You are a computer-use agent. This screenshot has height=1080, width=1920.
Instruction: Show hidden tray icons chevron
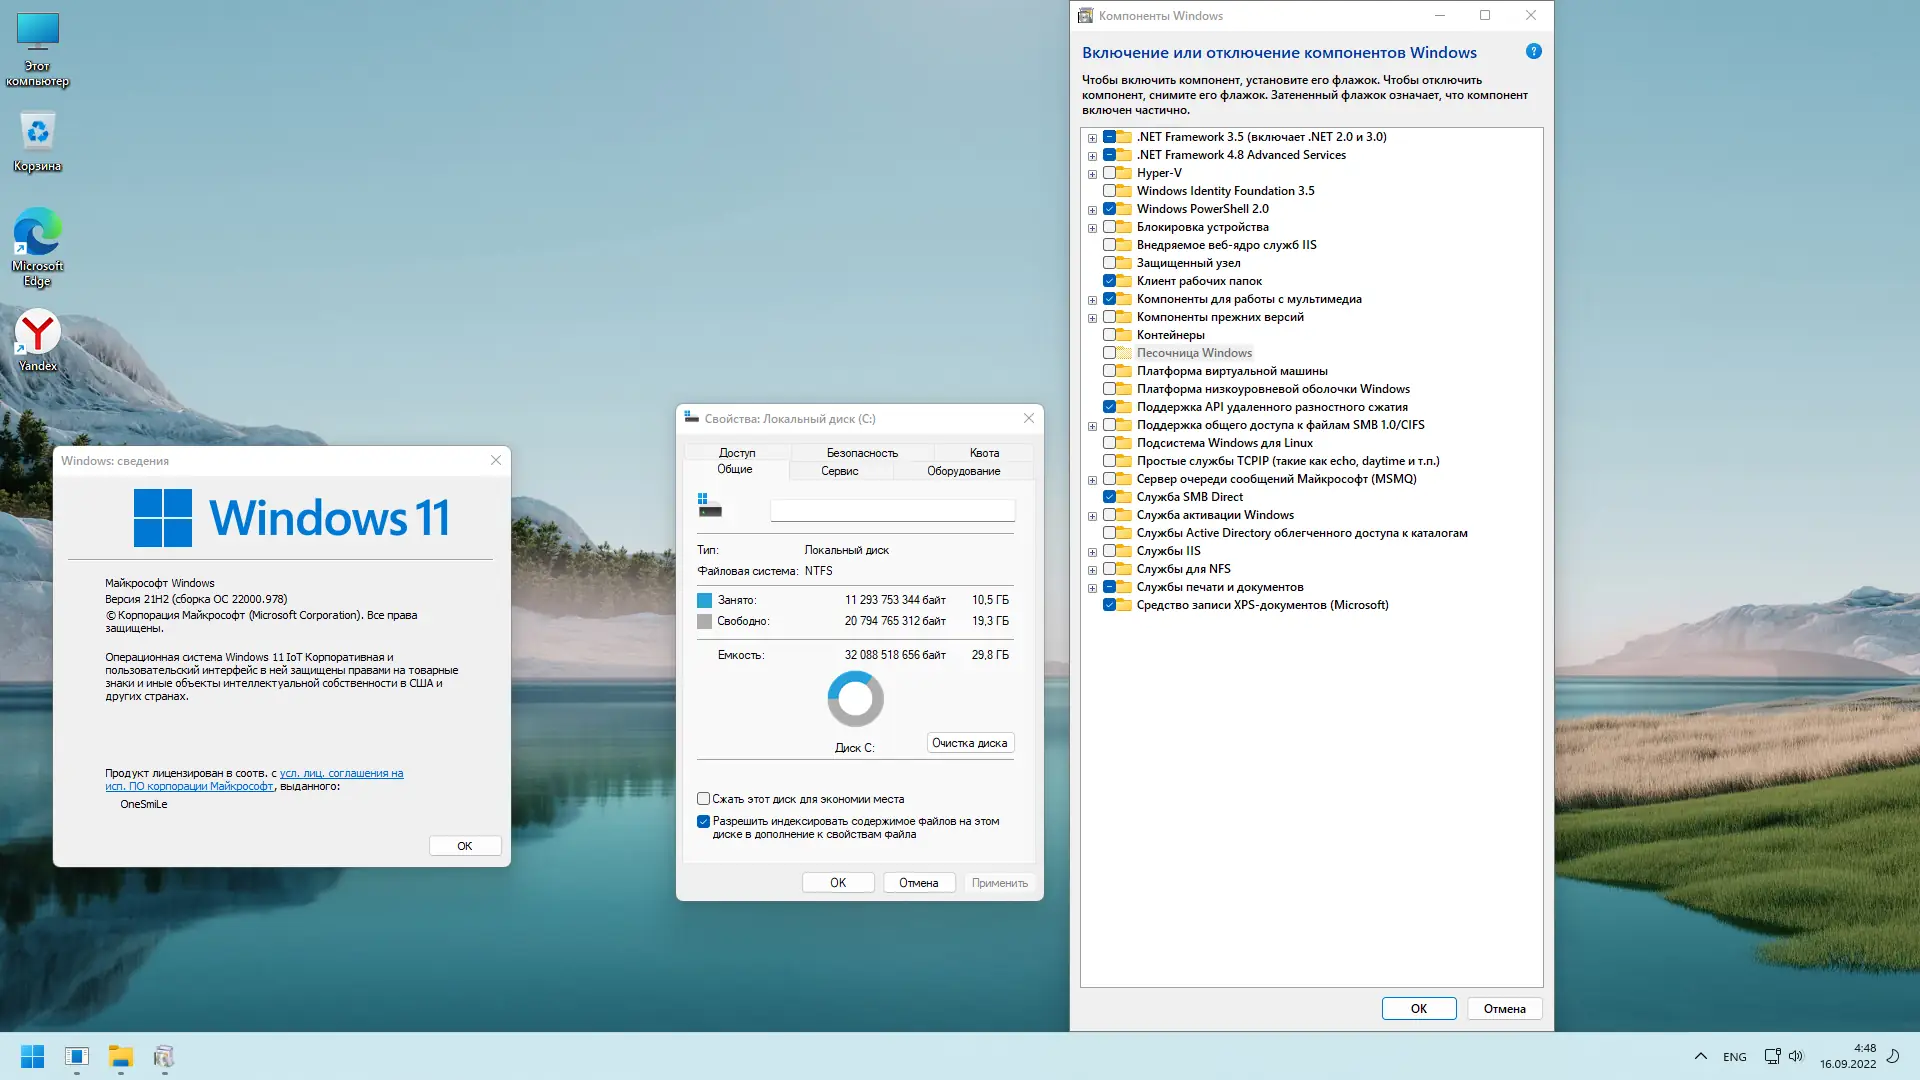pyautogui.click(x=1700, y=1056)
